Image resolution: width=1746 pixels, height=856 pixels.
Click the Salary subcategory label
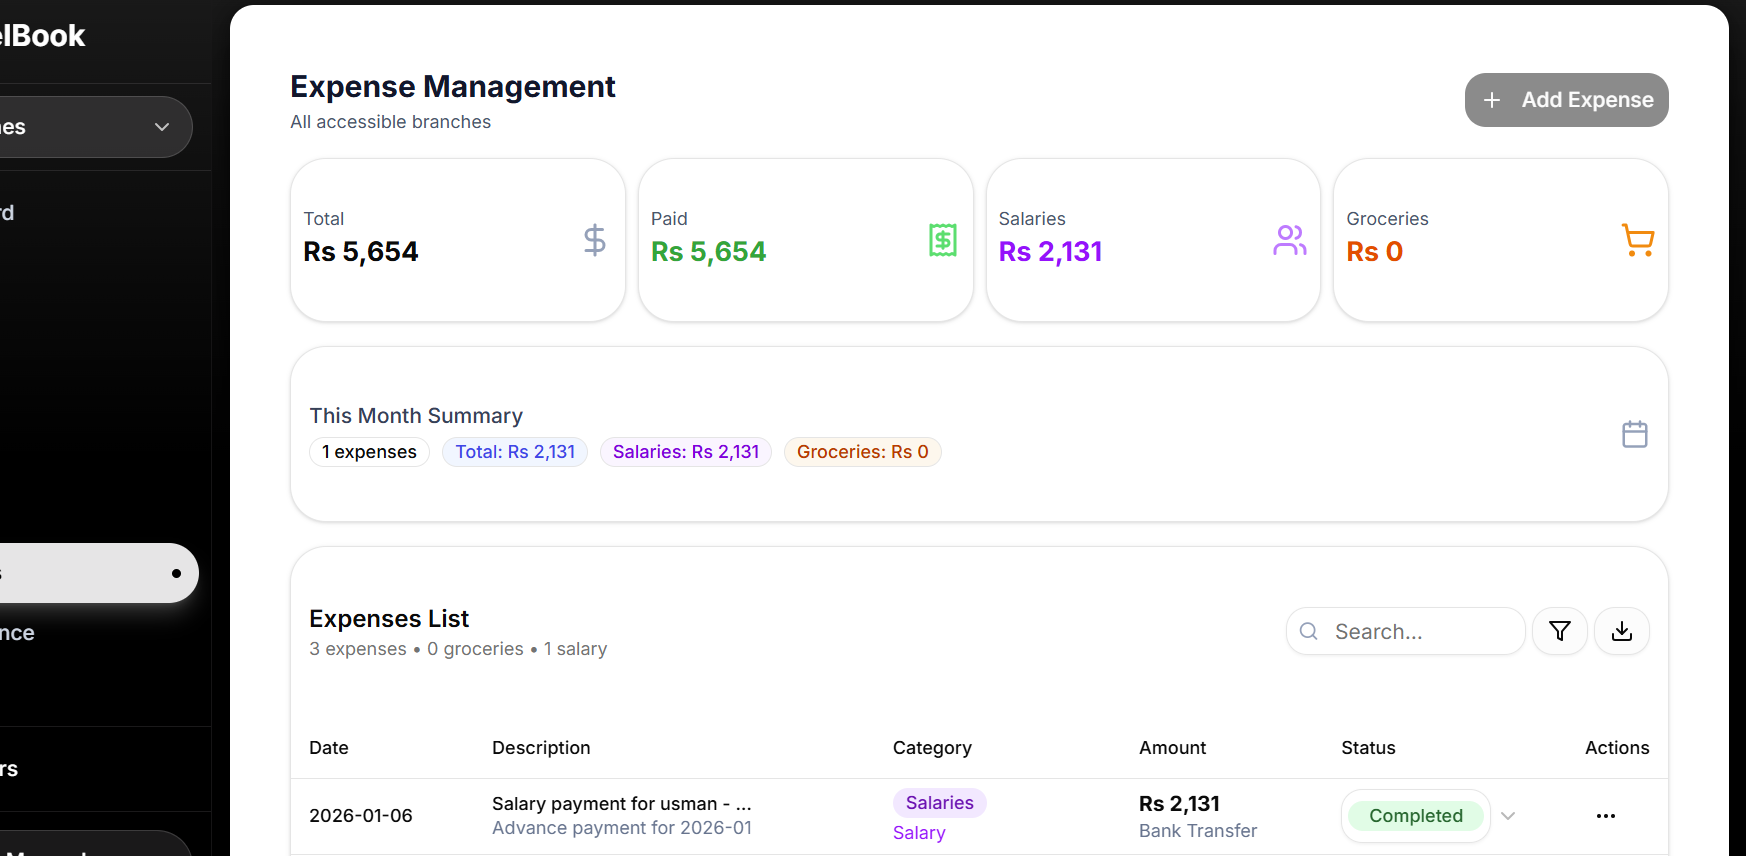pos(919,833)
